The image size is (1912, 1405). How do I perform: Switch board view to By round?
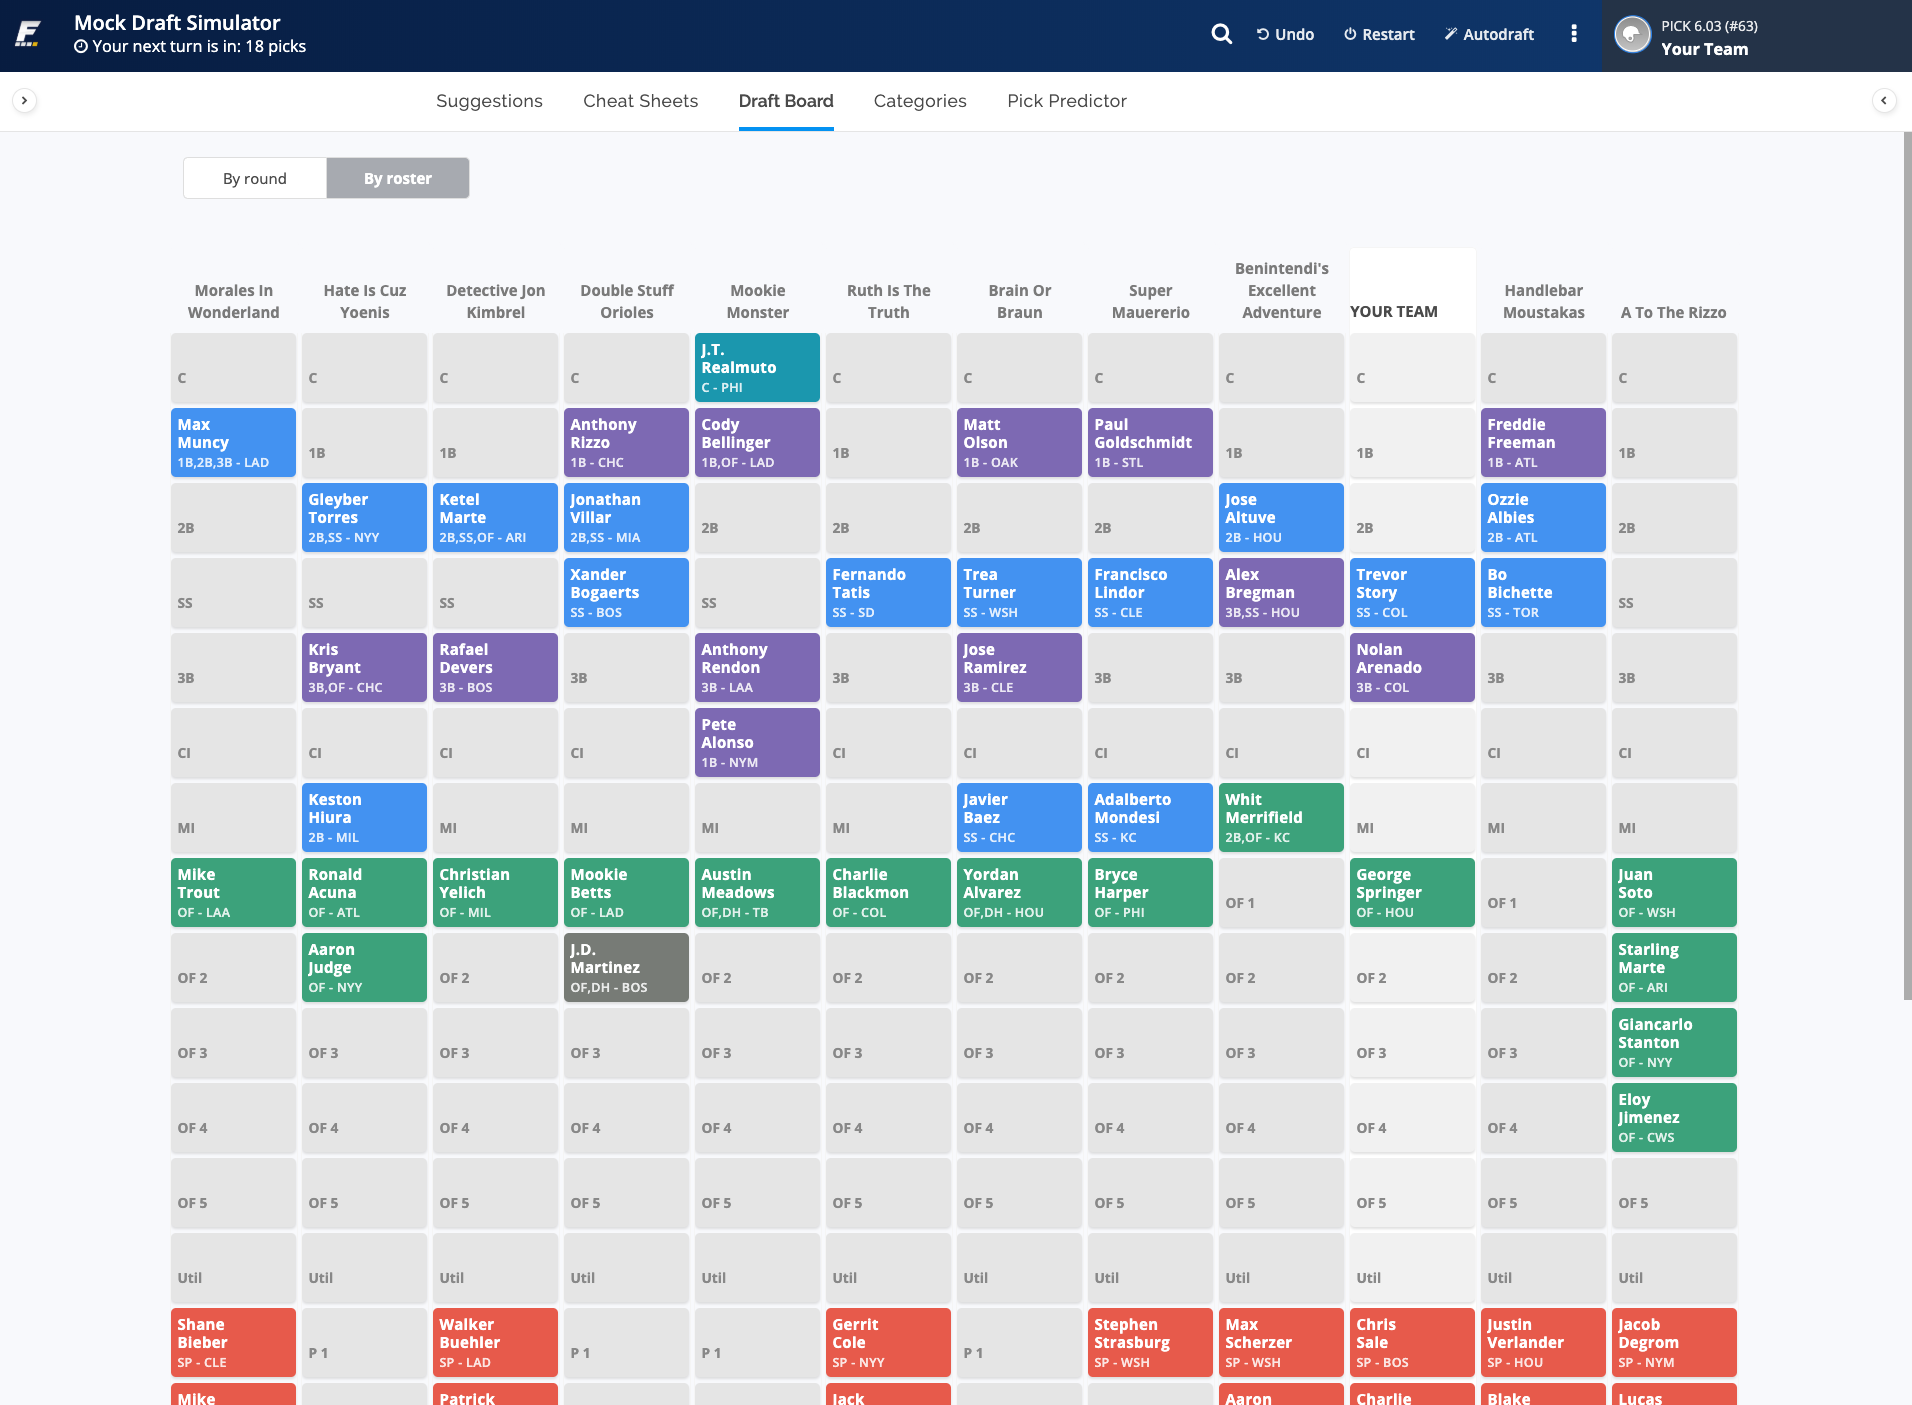coord(255,178)
